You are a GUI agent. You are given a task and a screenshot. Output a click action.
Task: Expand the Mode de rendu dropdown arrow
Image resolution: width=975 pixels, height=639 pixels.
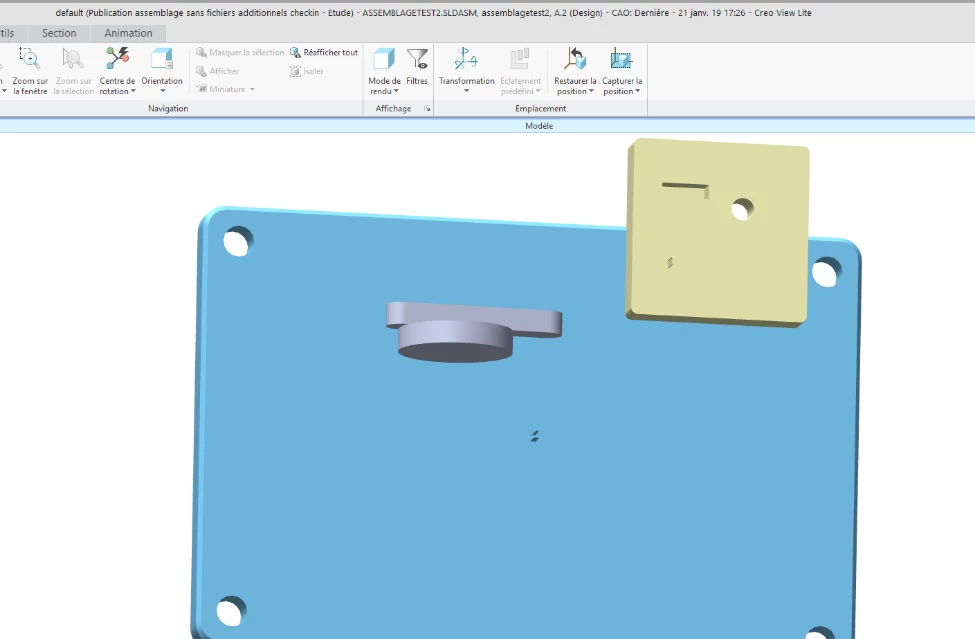[x=396, y=91]
